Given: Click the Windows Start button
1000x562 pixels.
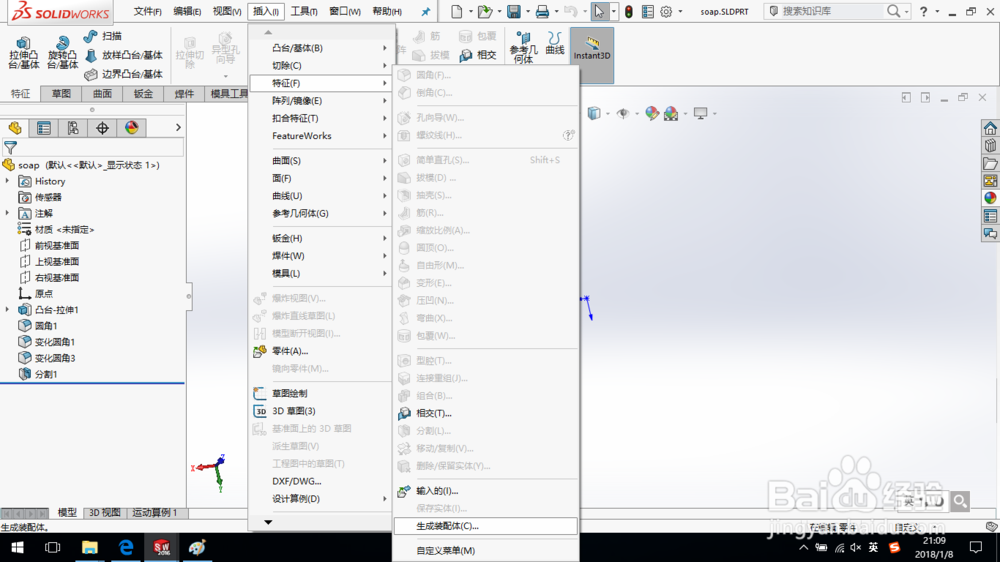Looking at the screenshot, I should (x=17, y=547).
